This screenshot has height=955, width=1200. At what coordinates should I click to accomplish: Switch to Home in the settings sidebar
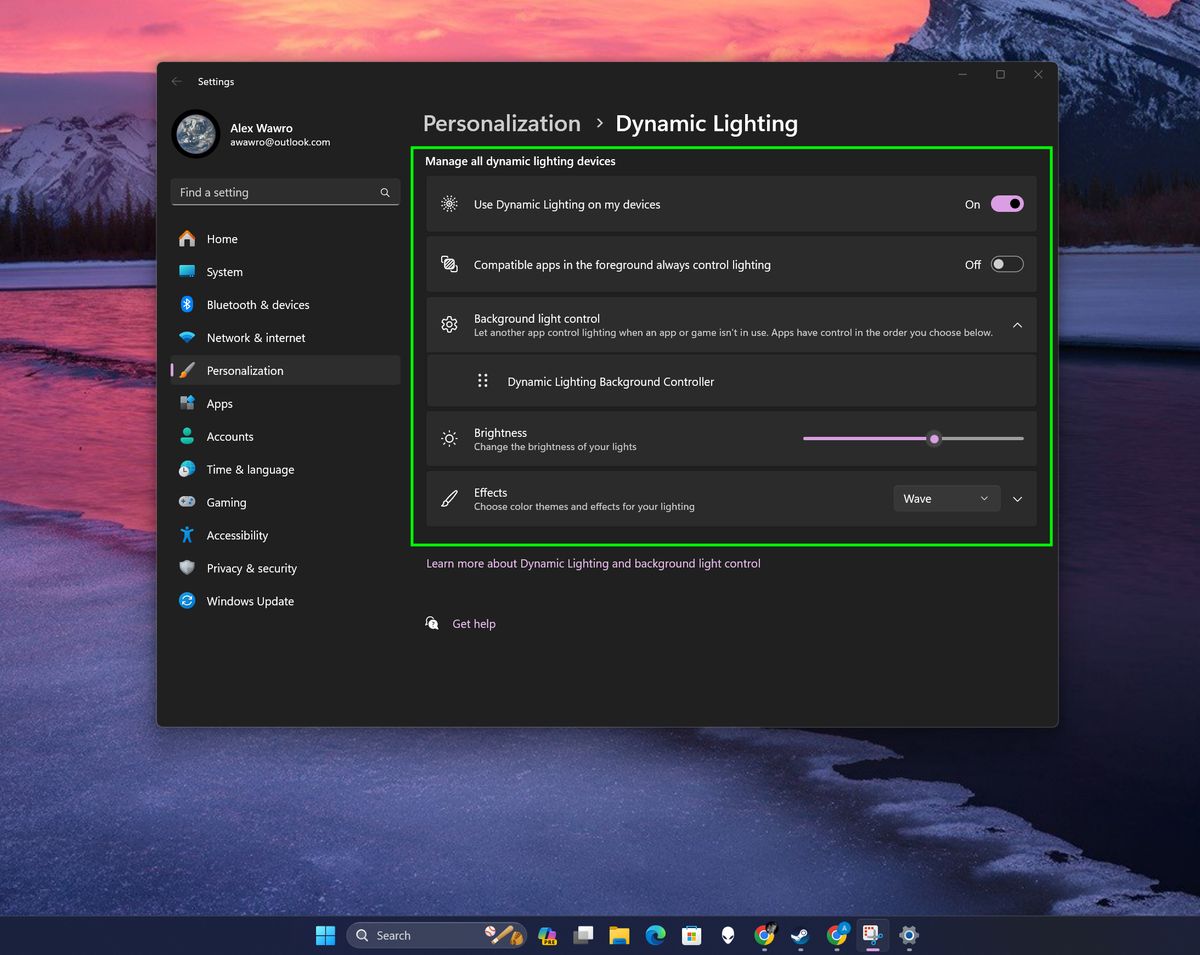click(221, 238)
